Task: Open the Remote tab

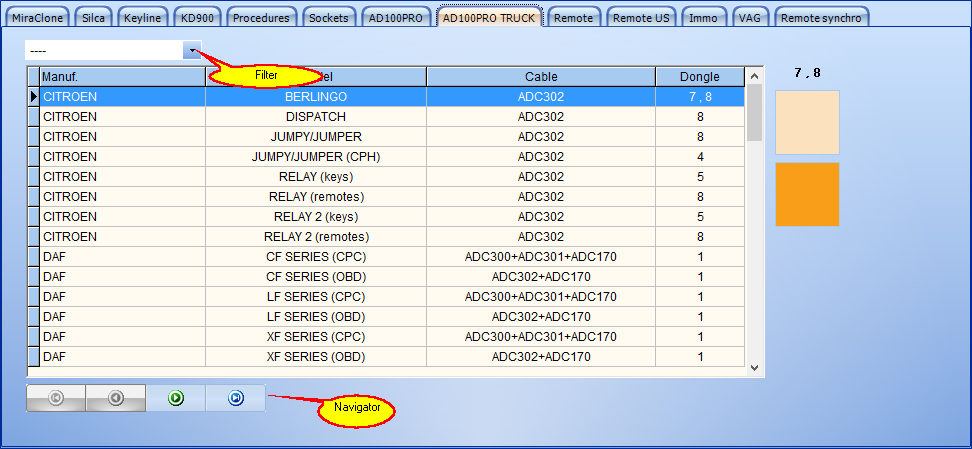Action: (573, 18)
